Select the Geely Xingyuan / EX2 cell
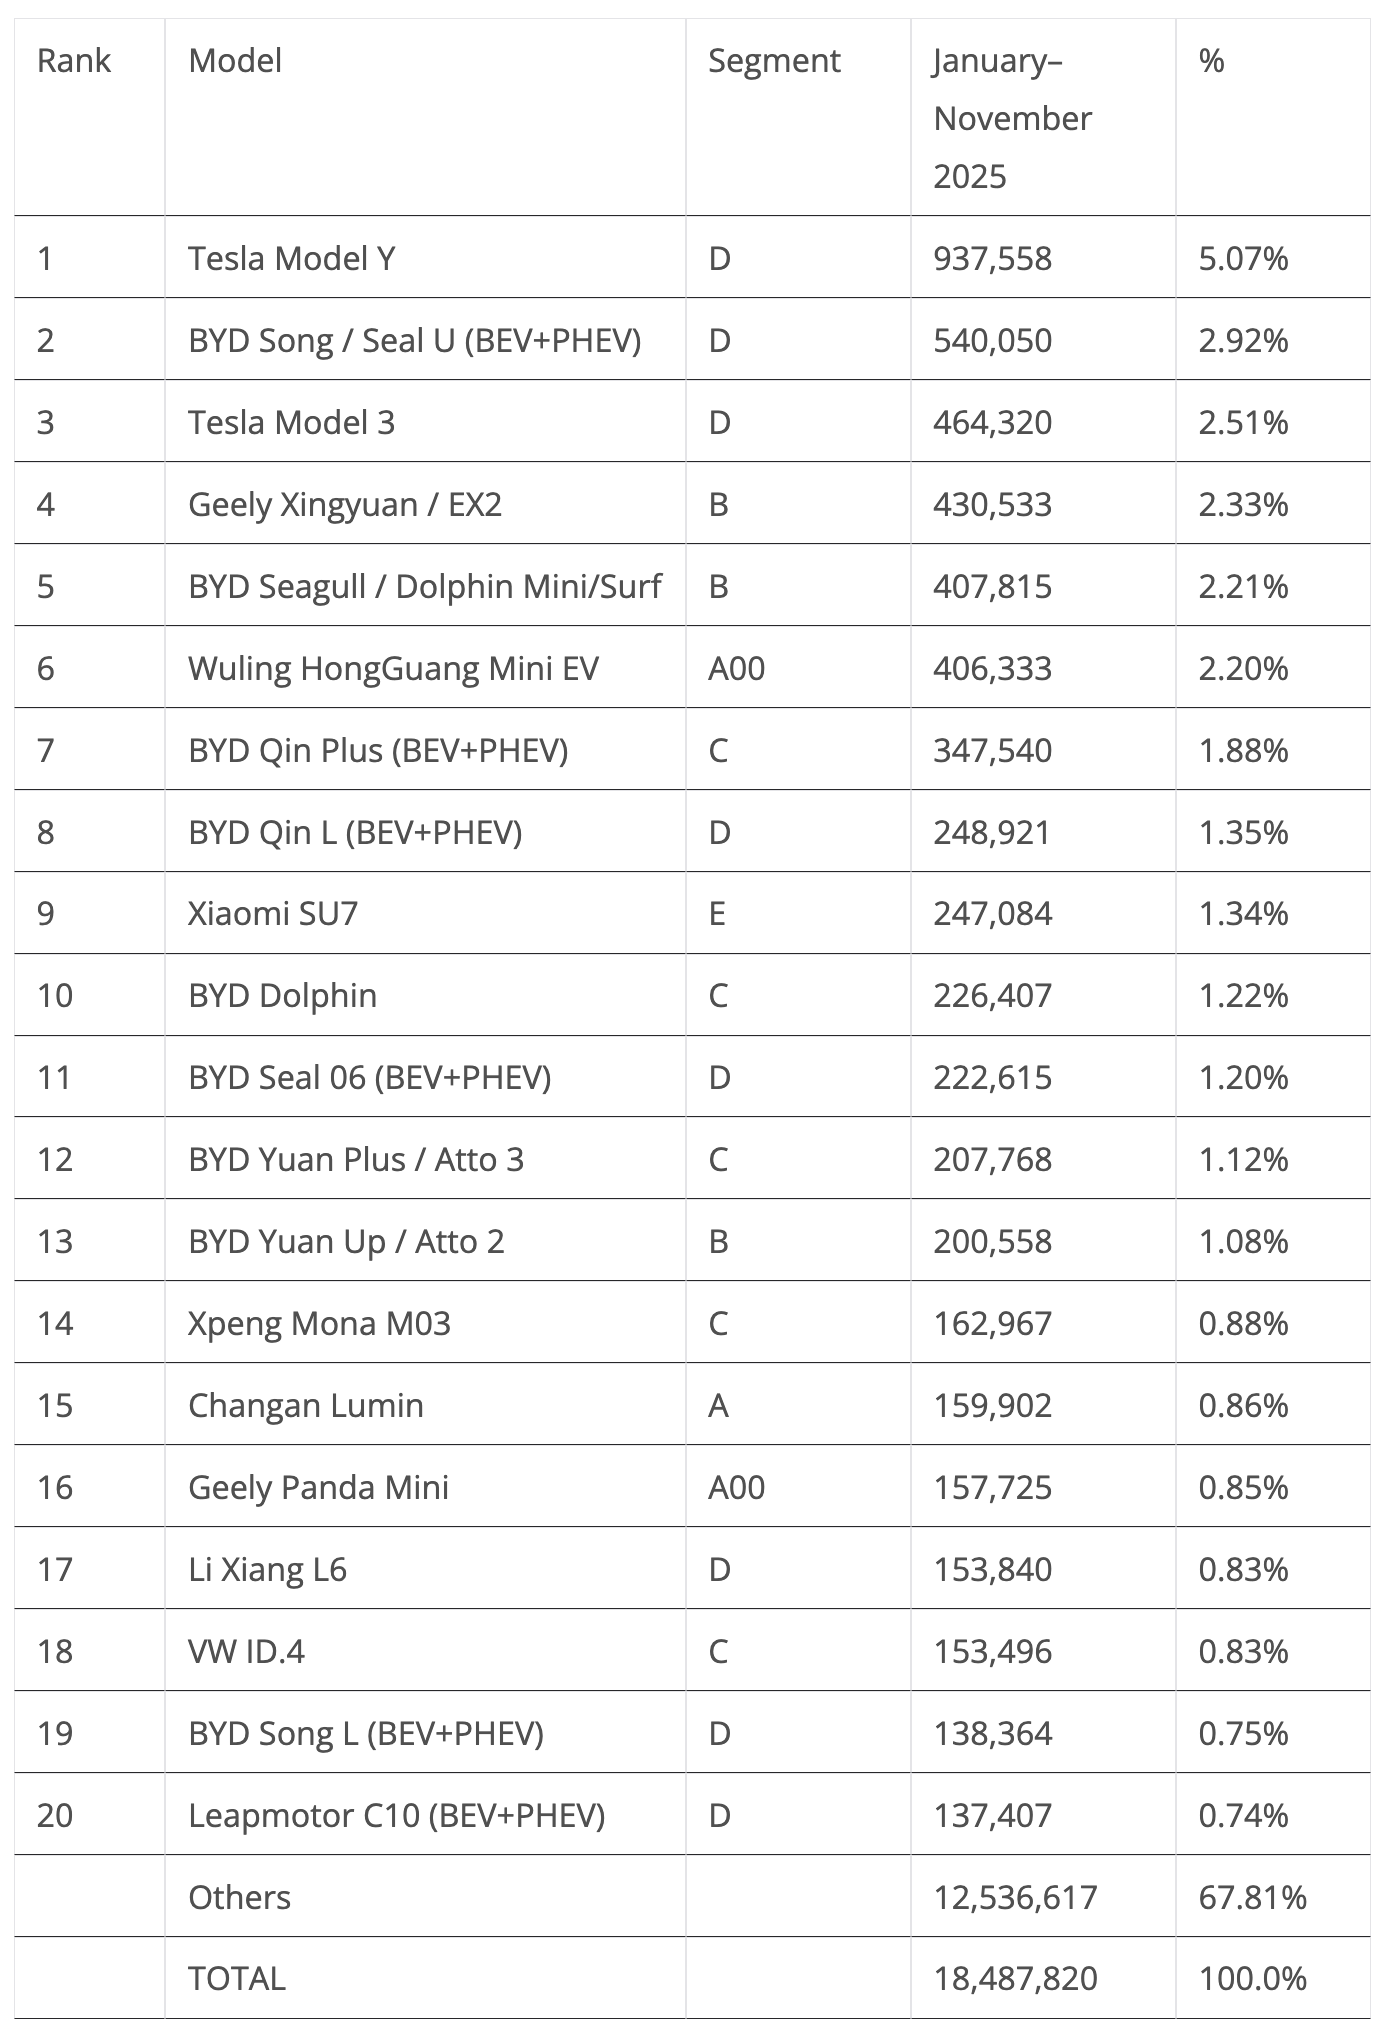 click(345, 505)
